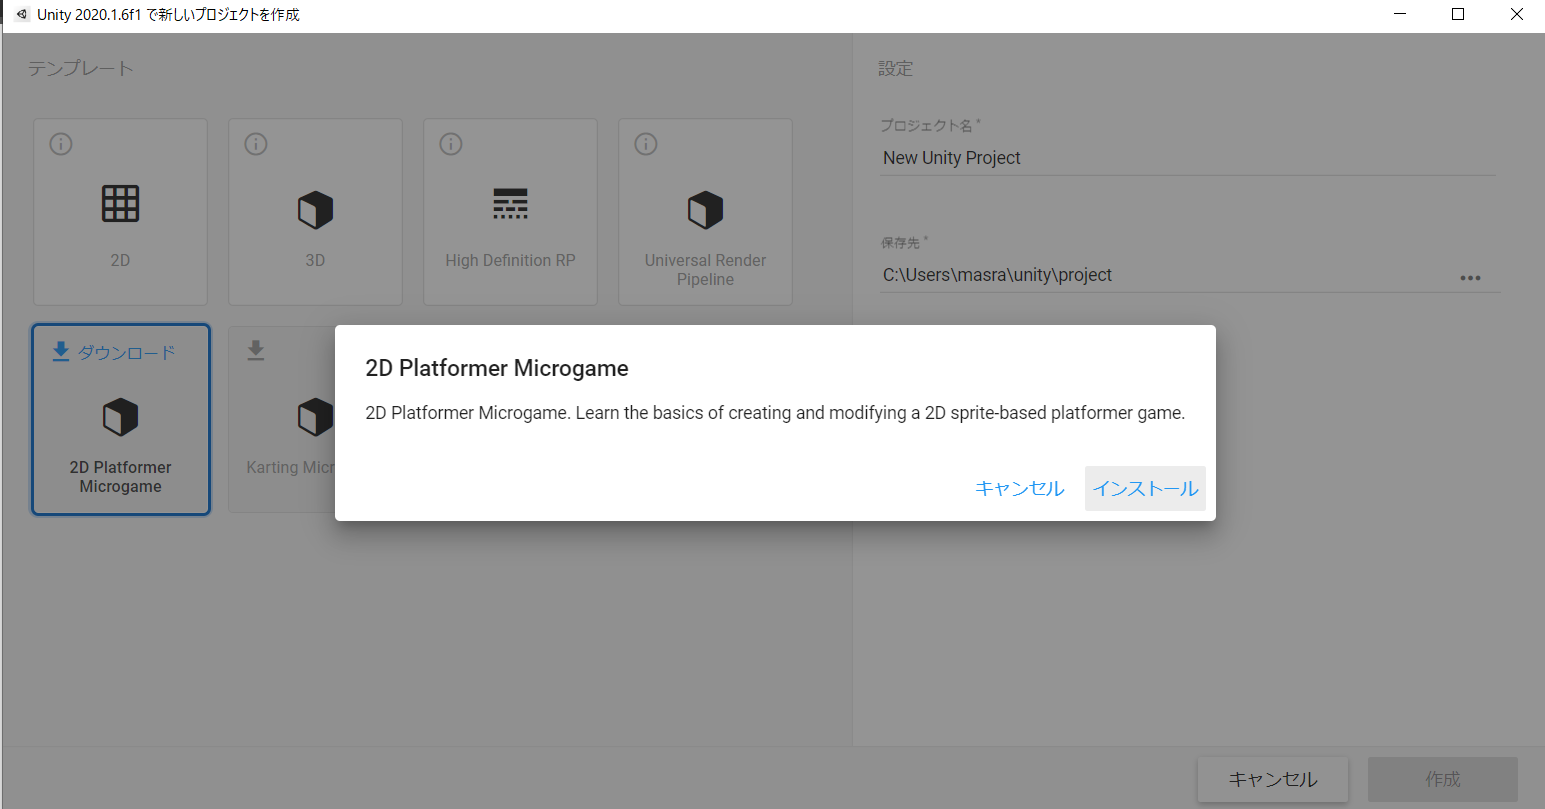Viewport: 1545px width, 809px height.
Task: Select the Karting Microgame cube icon
Action: tap(315, 417)
